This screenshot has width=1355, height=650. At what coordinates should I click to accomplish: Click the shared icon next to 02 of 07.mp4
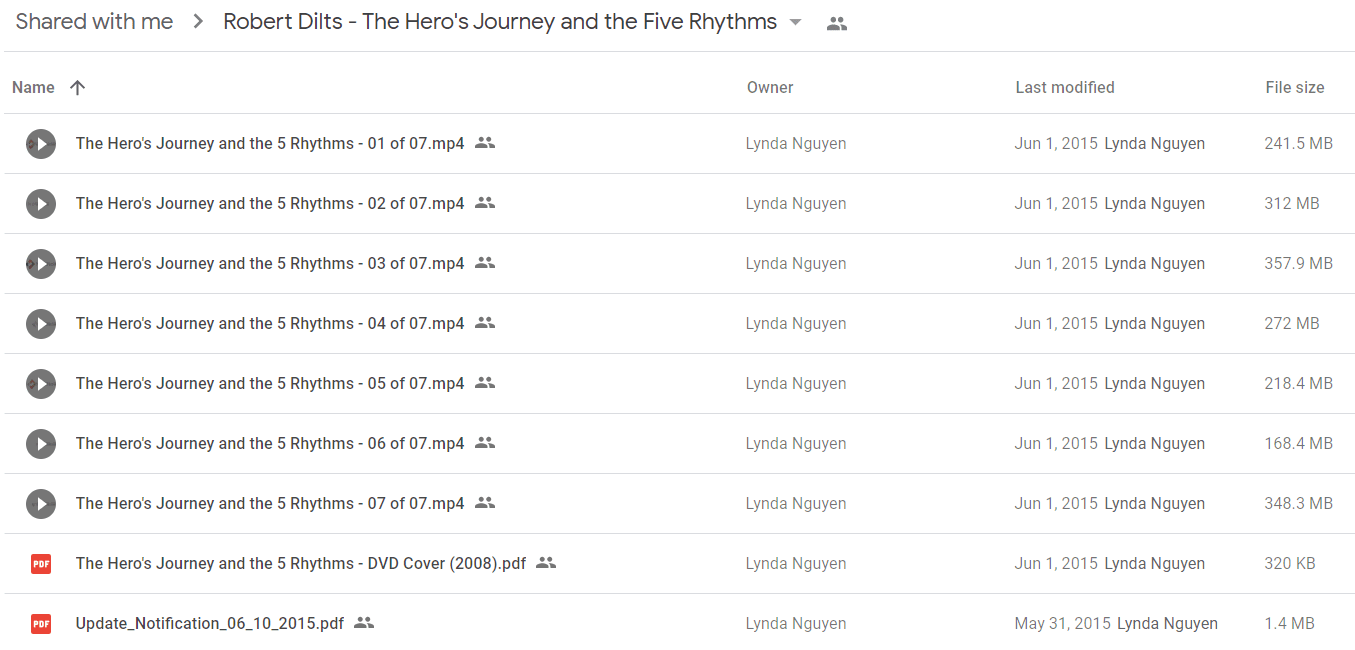pos(485,203)
